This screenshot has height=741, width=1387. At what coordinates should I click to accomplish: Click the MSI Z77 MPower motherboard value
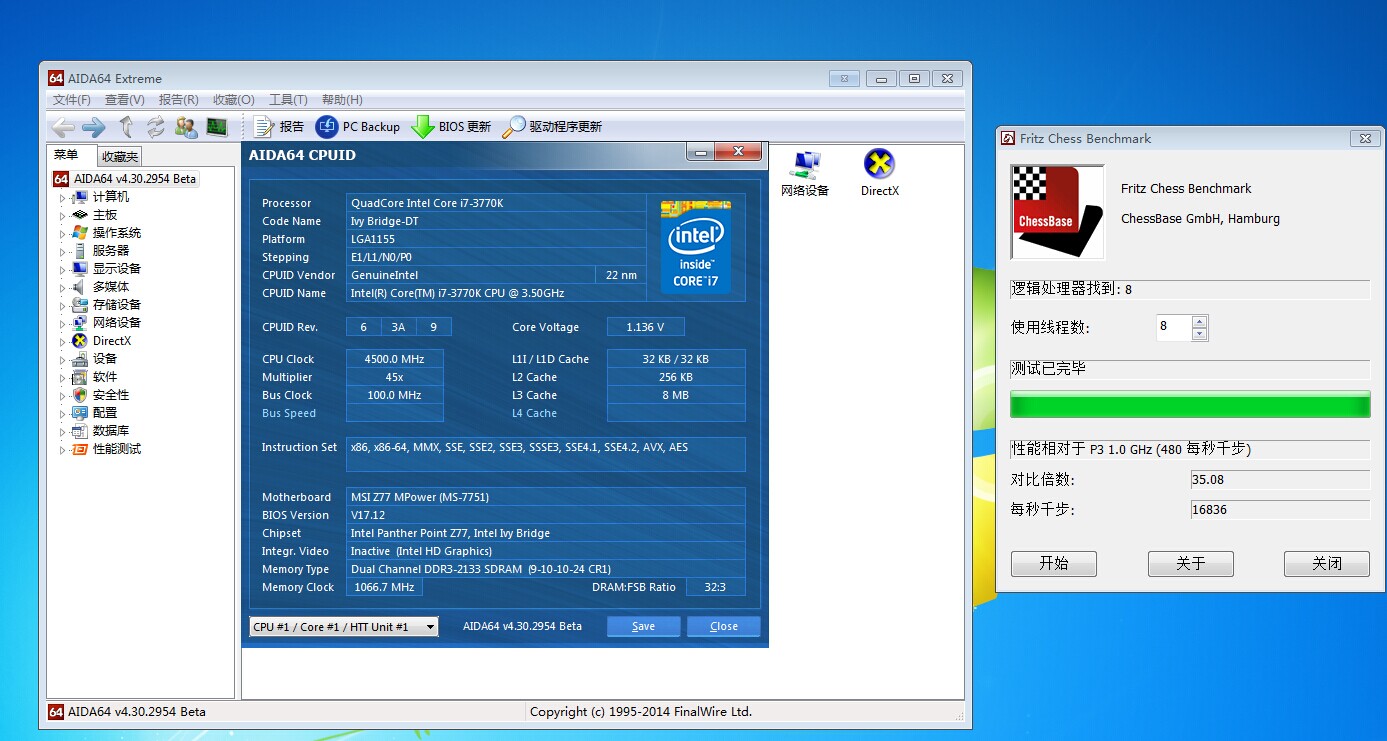pos(546,497)
